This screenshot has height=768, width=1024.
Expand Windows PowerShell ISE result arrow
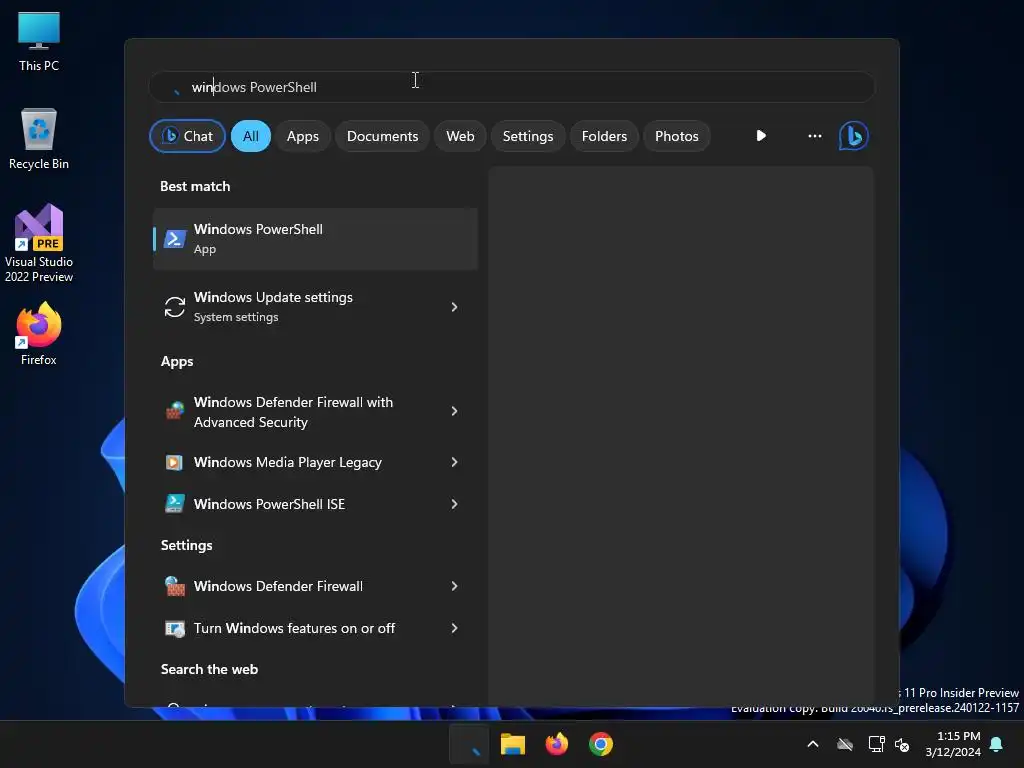click(x=454, y=504)
